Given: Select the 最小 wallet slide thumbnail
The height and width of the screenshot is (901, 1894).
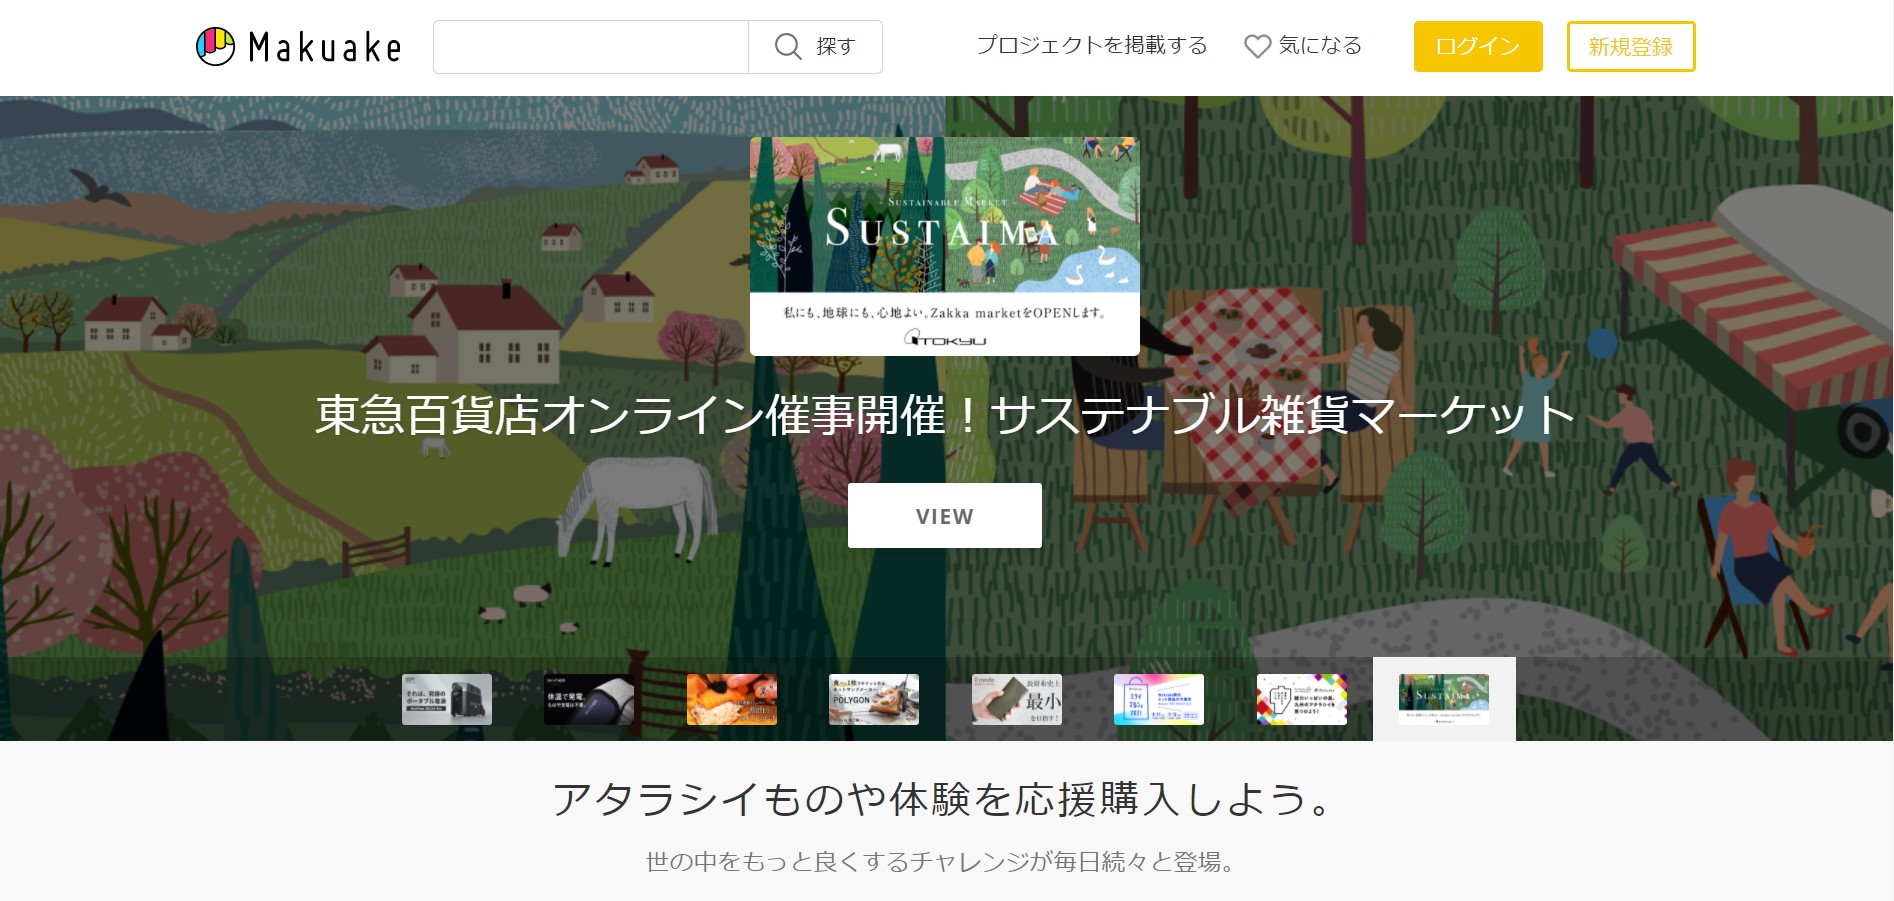Looking at the screenshot, I should 1017,699.
